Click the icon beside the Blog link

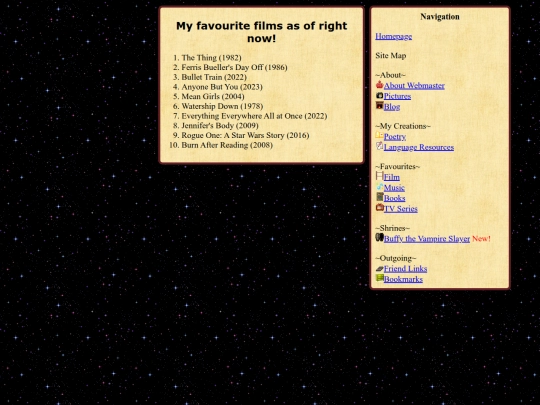[x=380, y=105]
